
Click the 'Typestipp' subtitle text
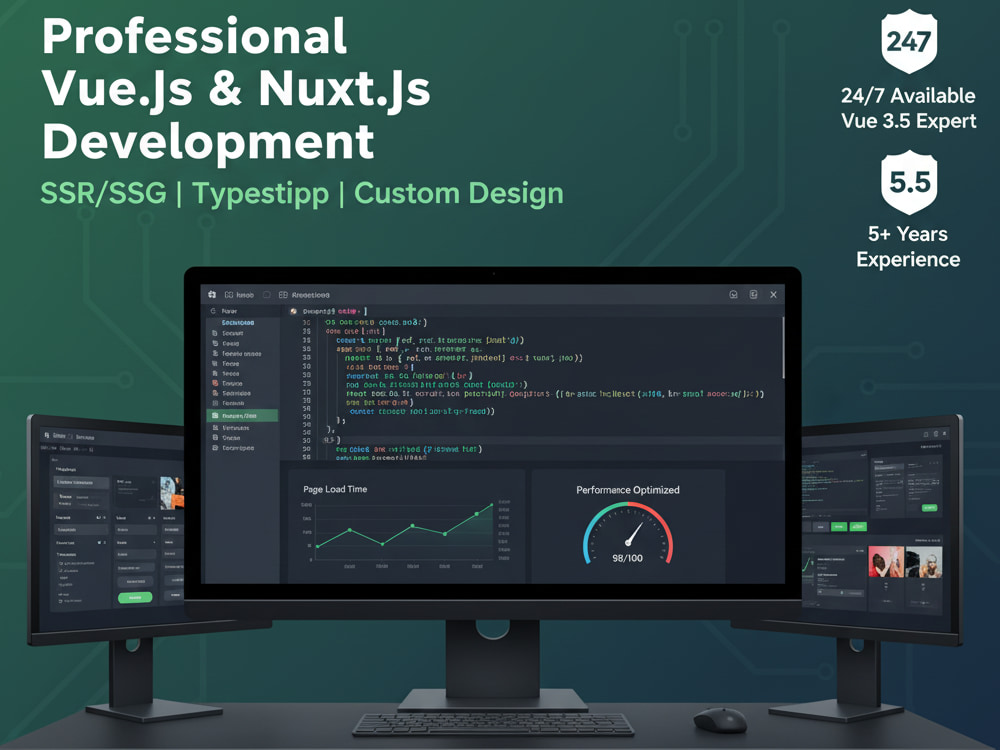260,194
